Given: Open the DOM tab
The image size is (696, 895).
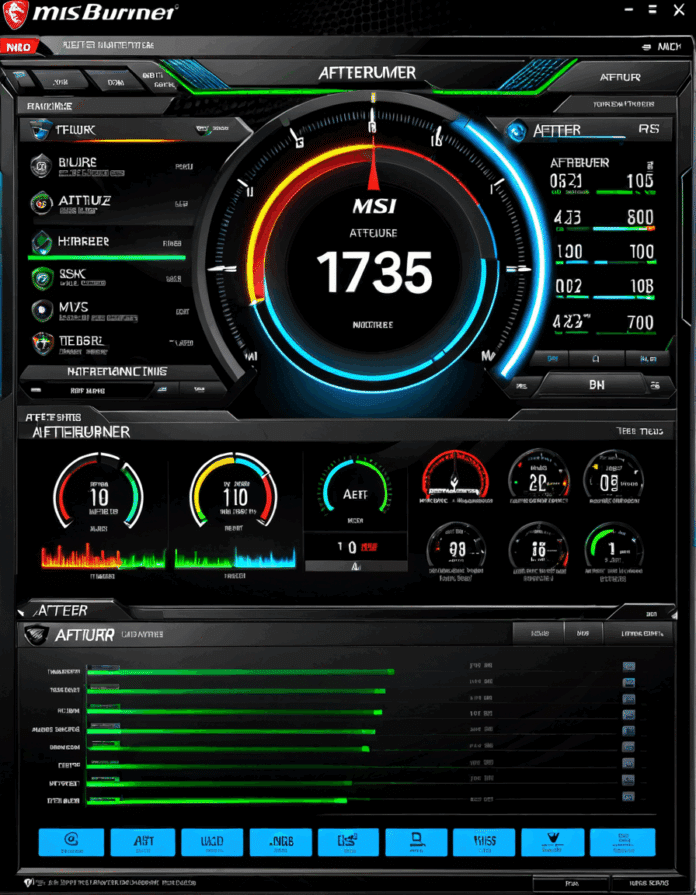Looking at the screenshot, I should 116,82.
